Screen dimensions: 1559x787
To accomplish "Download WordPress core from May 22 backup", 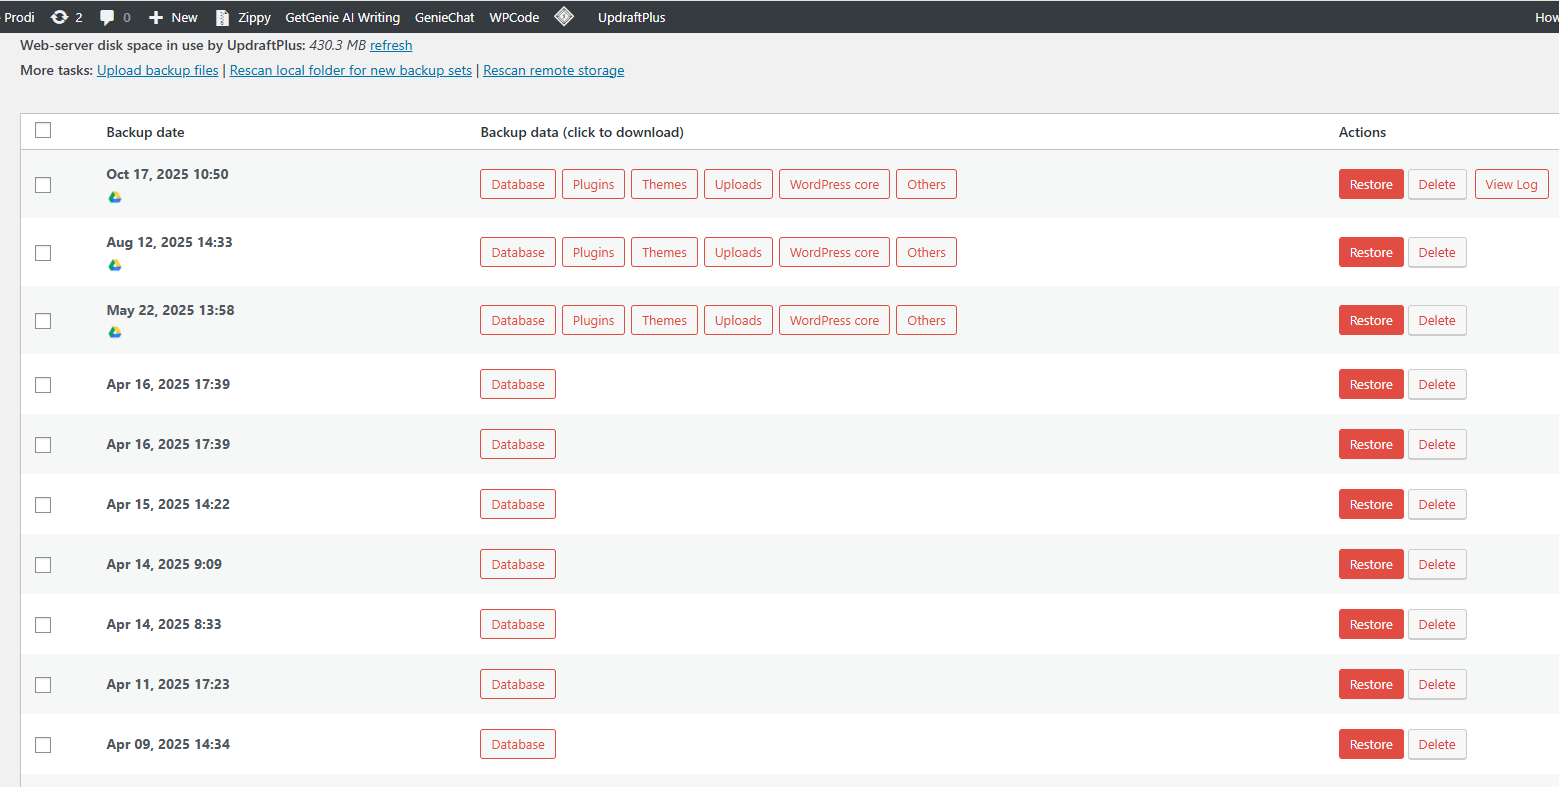I will tap(834, 321).
